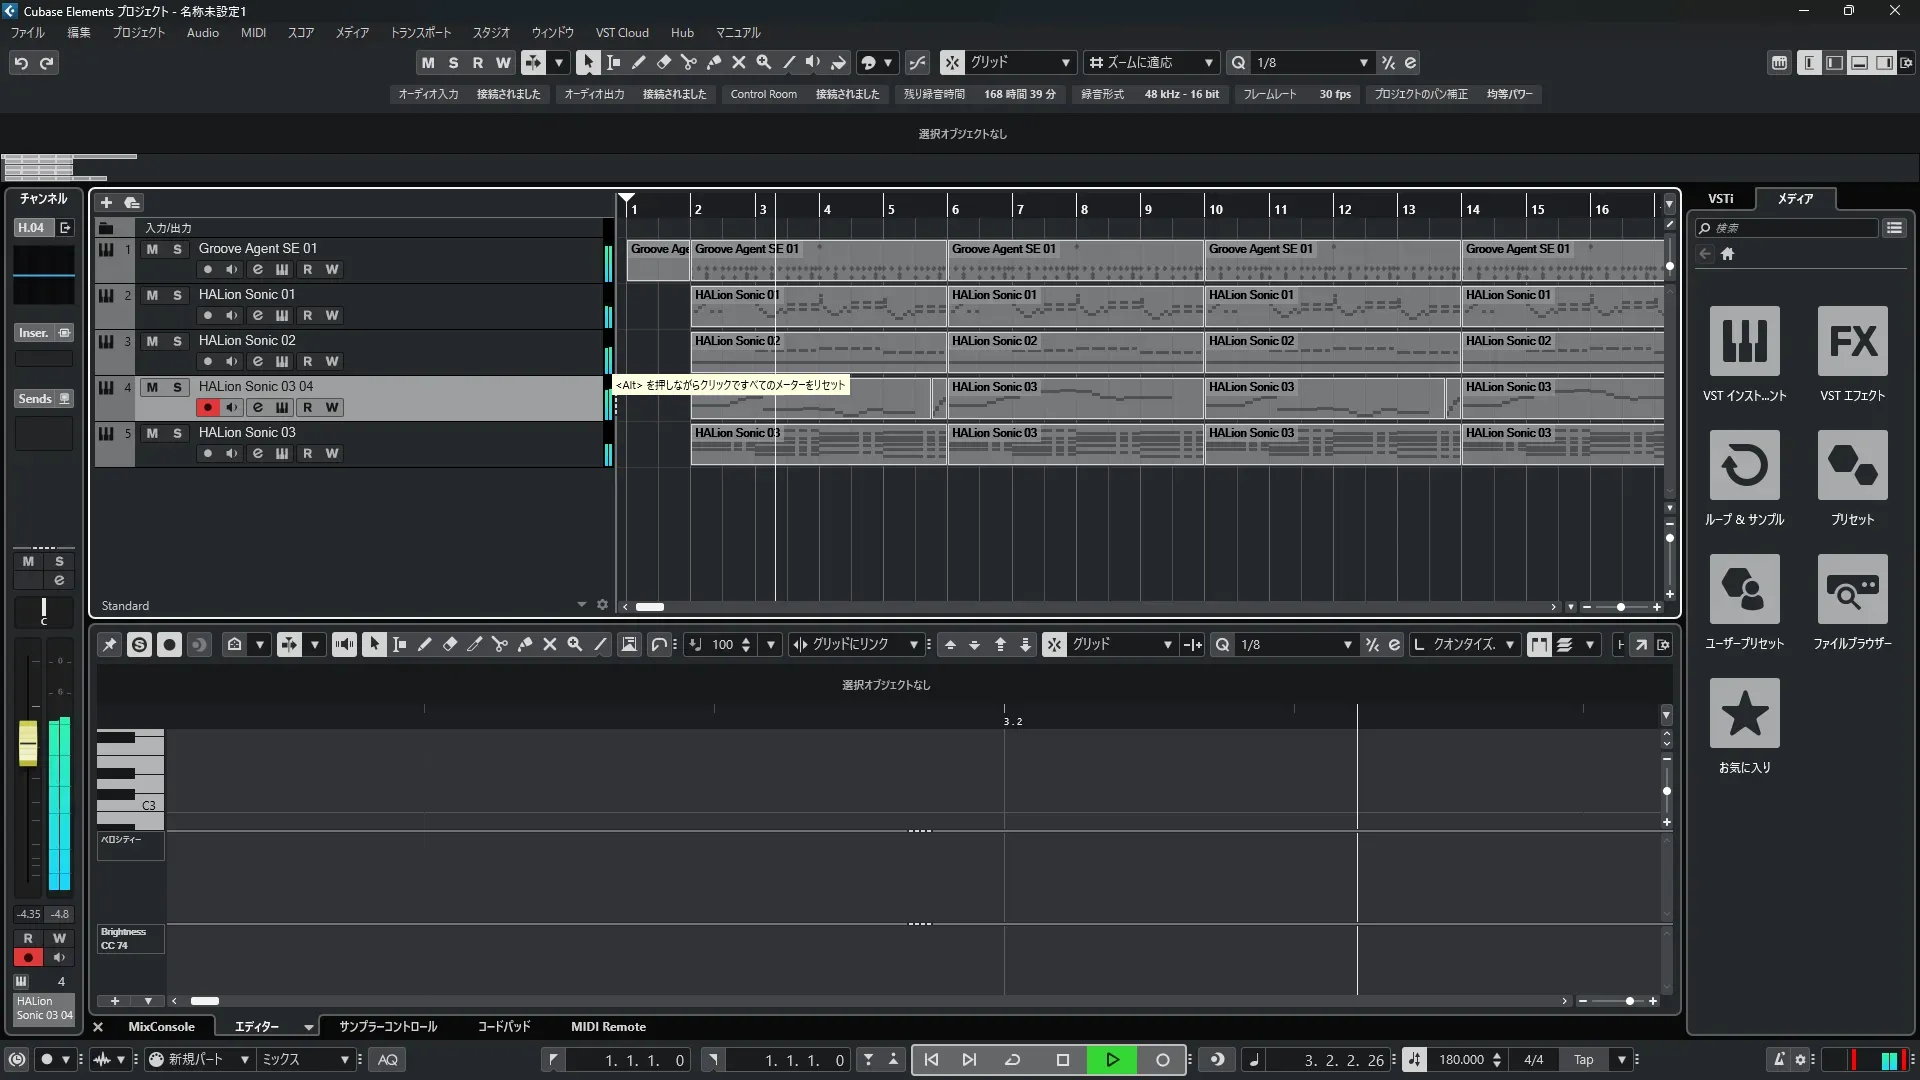The height and width of the screenshot is (1080, 1920).
Task: Click the channel volume fader handle
Action: (x=28, y=743)
